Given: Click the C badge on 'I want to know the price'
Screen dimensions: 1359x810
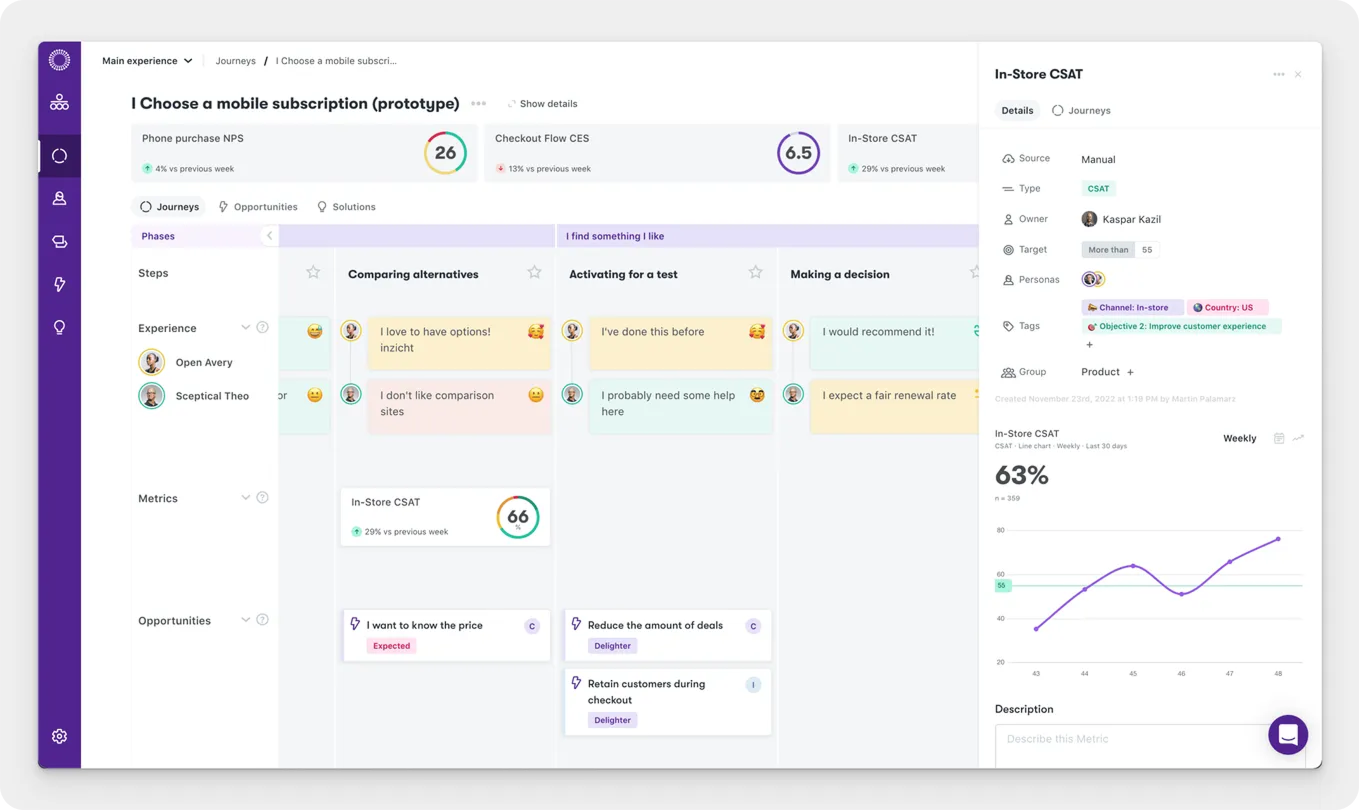Looking at the screenshot, I should pos(532,626).
